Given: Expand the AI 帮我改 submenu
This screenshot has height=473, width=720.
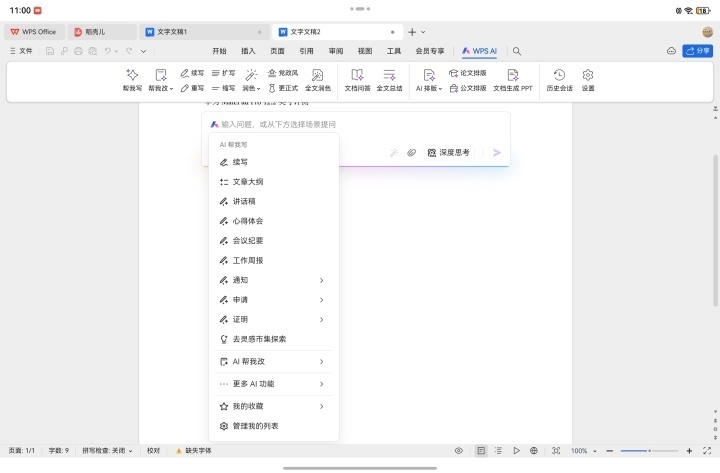Looking at the screenshot, I should coord(274,361).
